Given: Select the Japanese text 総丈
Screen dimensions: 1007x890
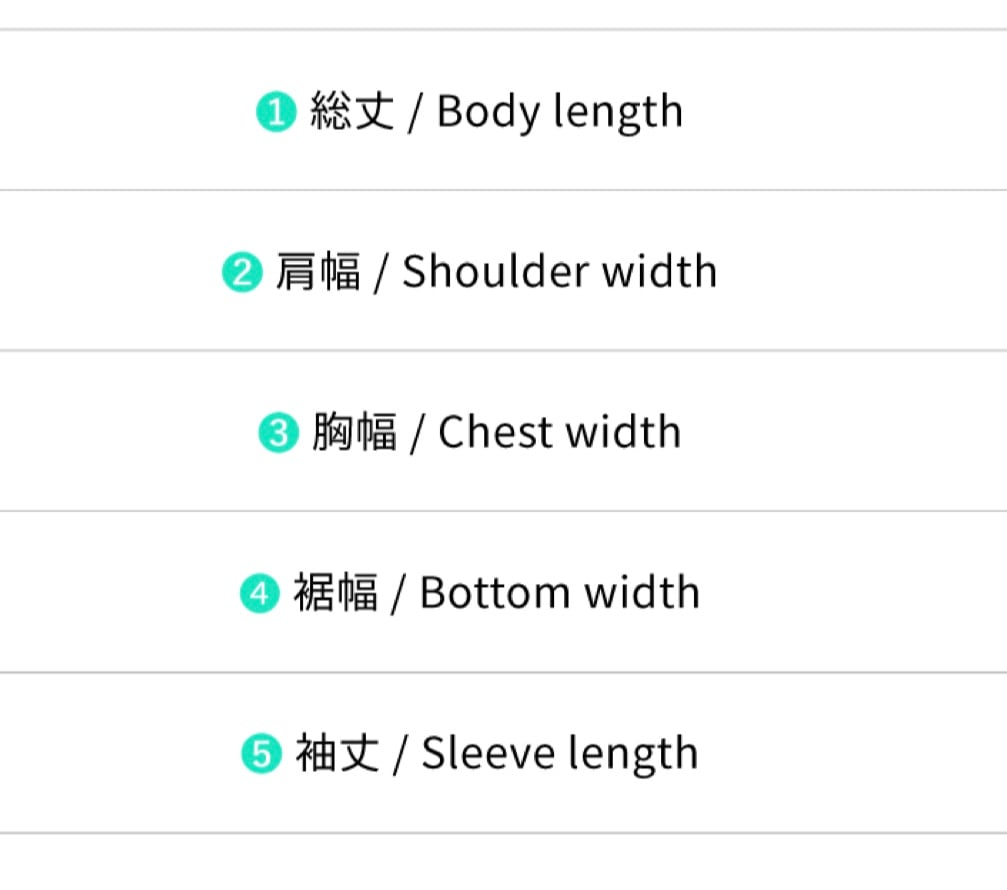Looking at the screenshot, I should [x=352, y=111].
